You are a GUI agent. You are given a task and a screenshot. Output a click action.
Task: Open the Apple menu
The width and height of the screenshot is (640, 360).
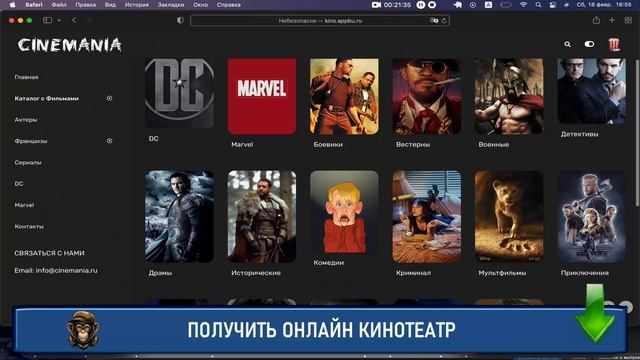coord(12,5)
